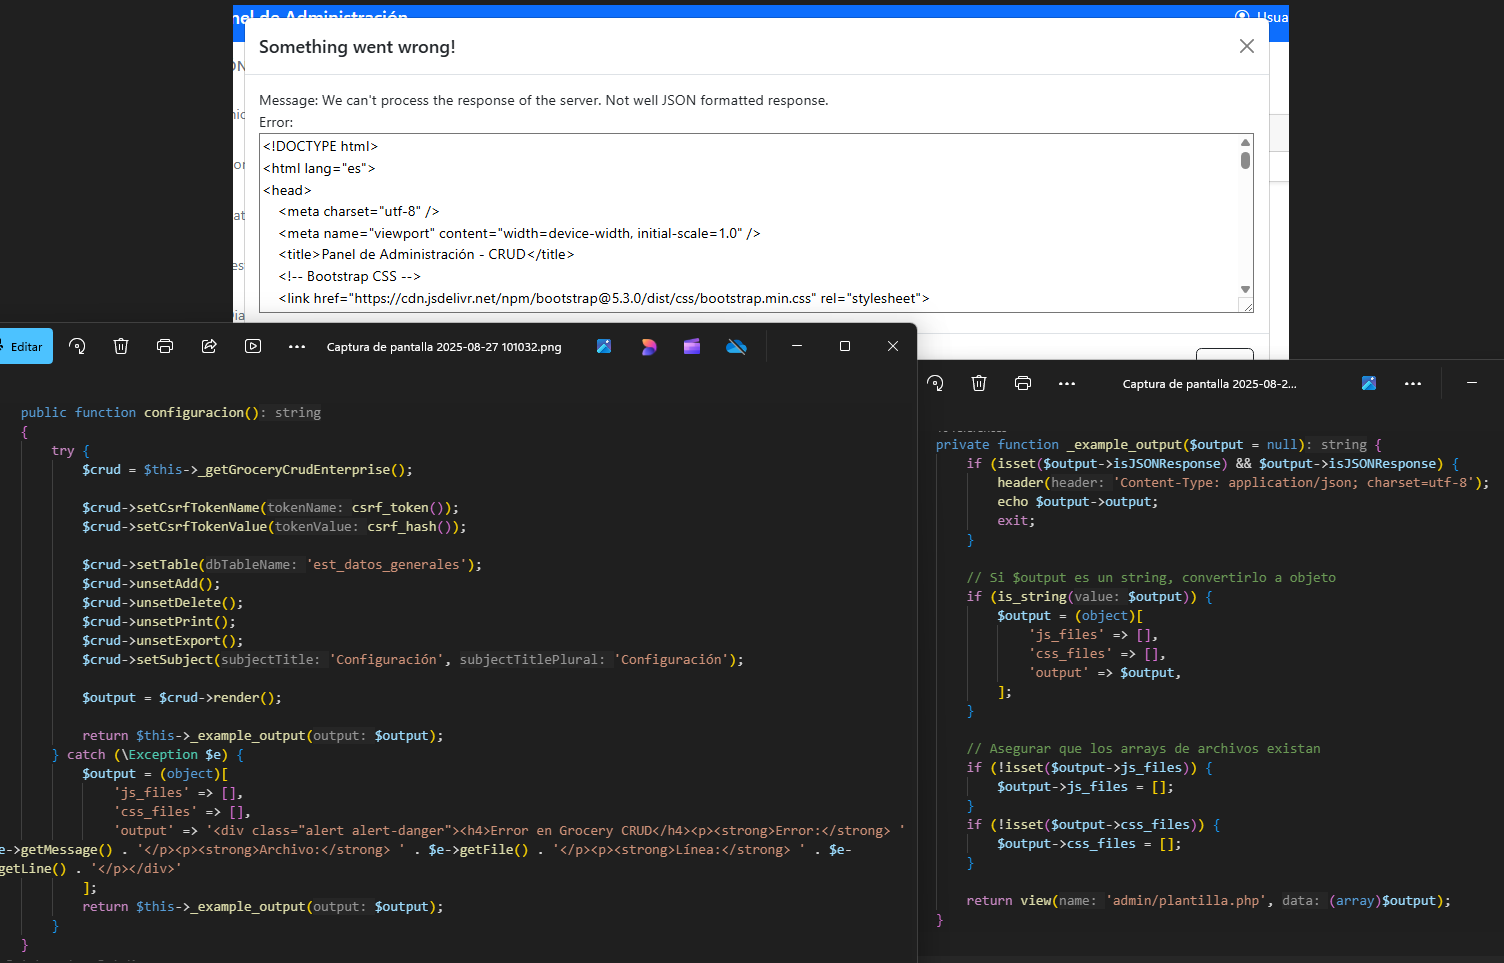
Task: Share the image using the share icon
Action: (209, 346)
